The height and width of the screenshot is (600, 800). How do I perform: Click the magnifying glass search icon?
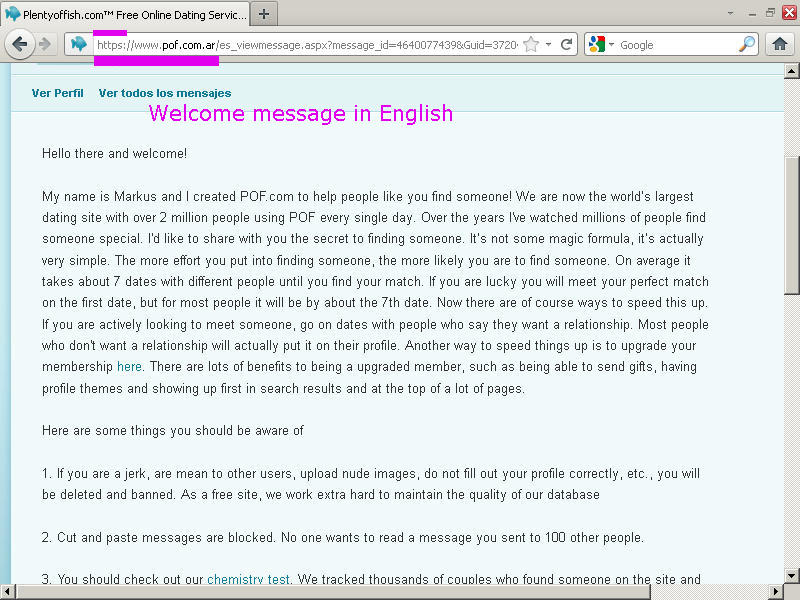747,44
